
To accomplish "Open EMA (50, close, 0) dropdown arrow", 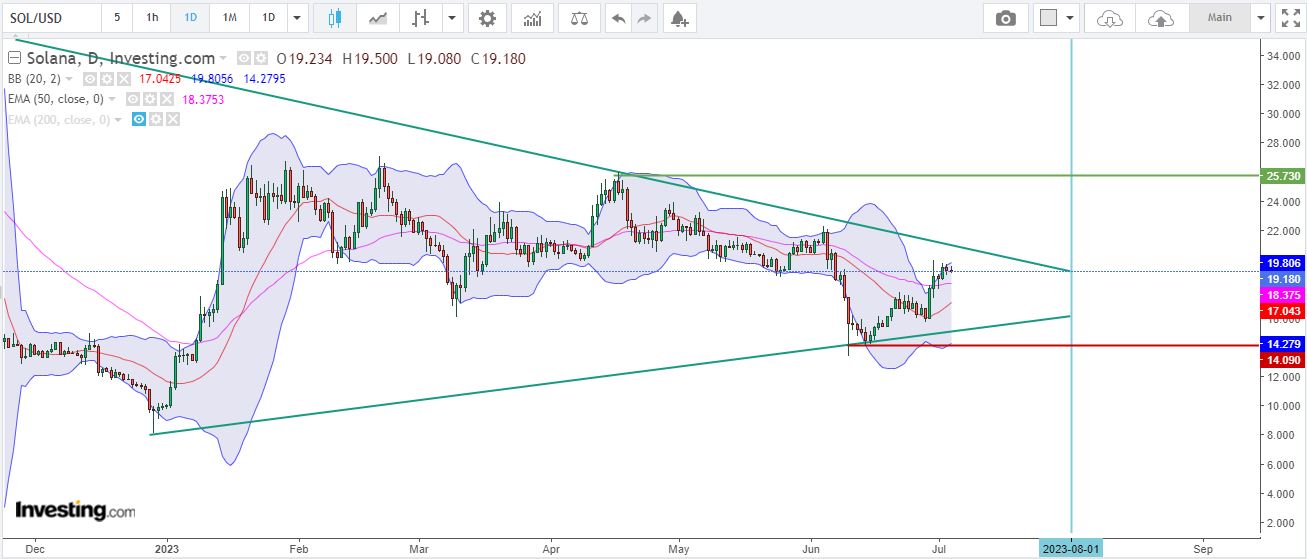I will (112, 99).
